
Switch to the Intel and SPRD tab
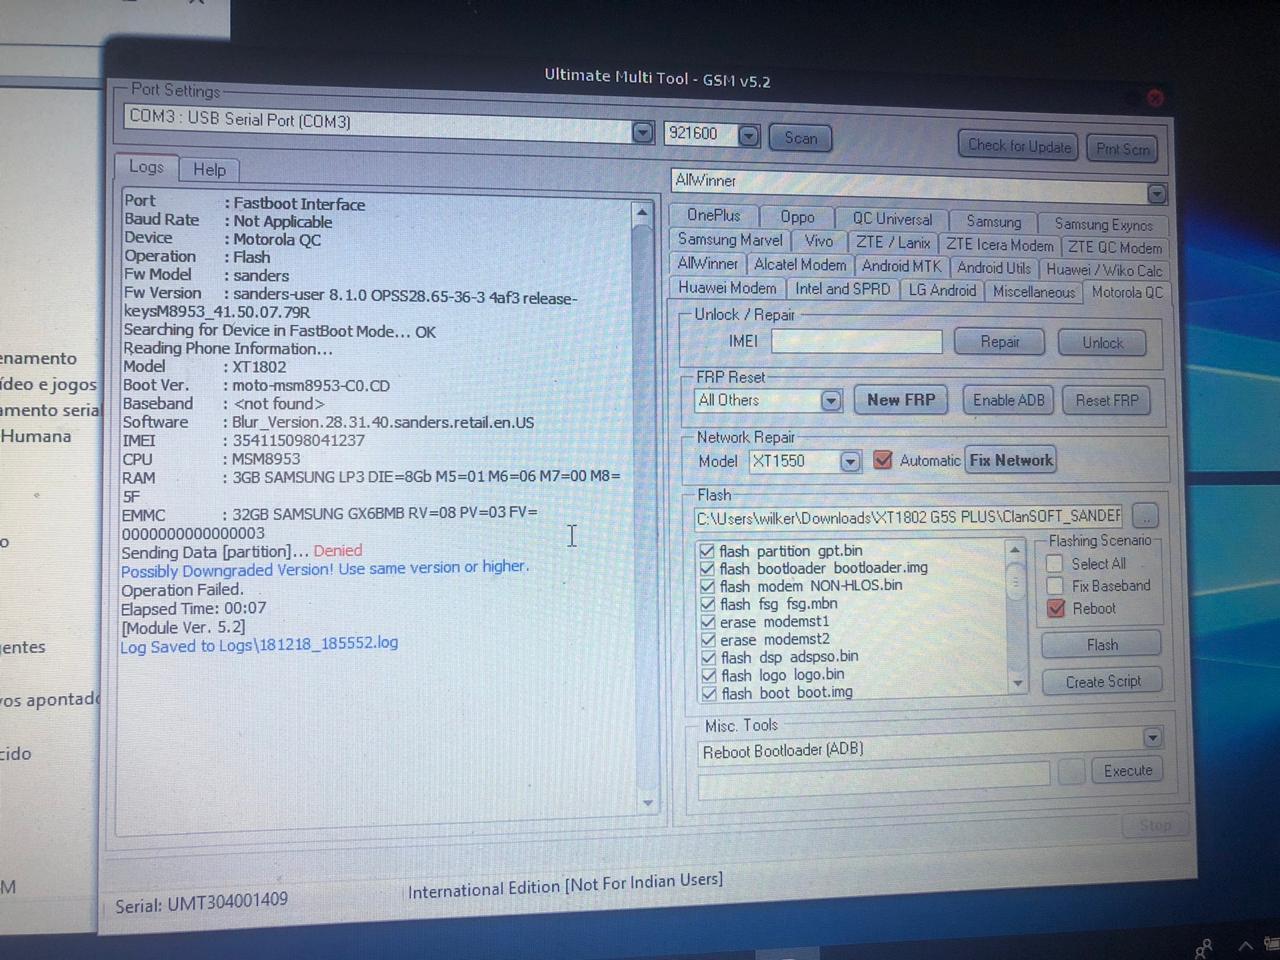point(842,289)
